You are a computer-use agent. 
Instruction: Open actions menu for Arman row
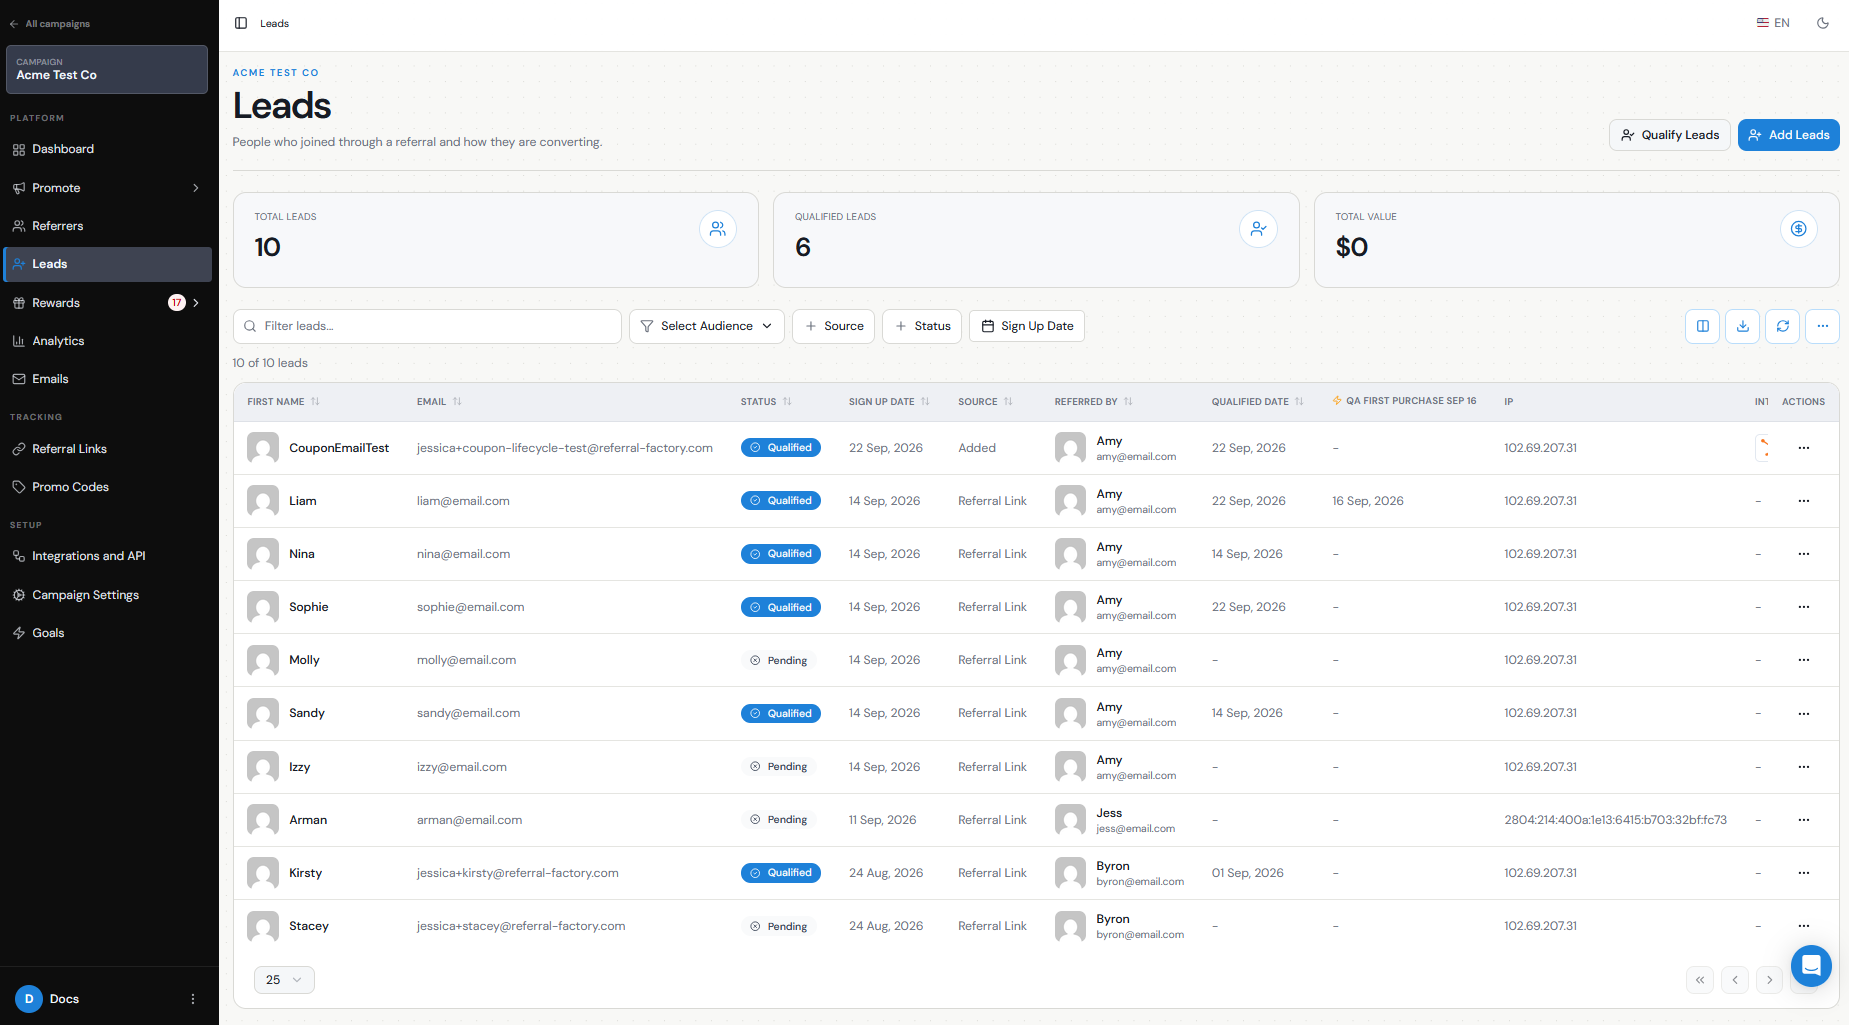1804,820
